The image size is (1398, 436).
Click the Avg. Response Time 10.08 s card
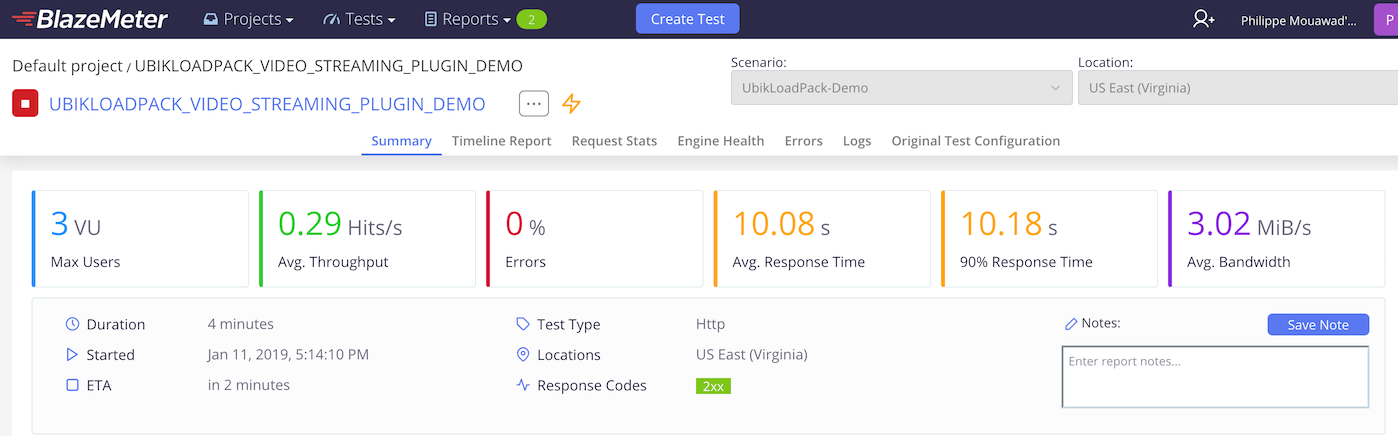pyautogui.click(x=822, y=239)
